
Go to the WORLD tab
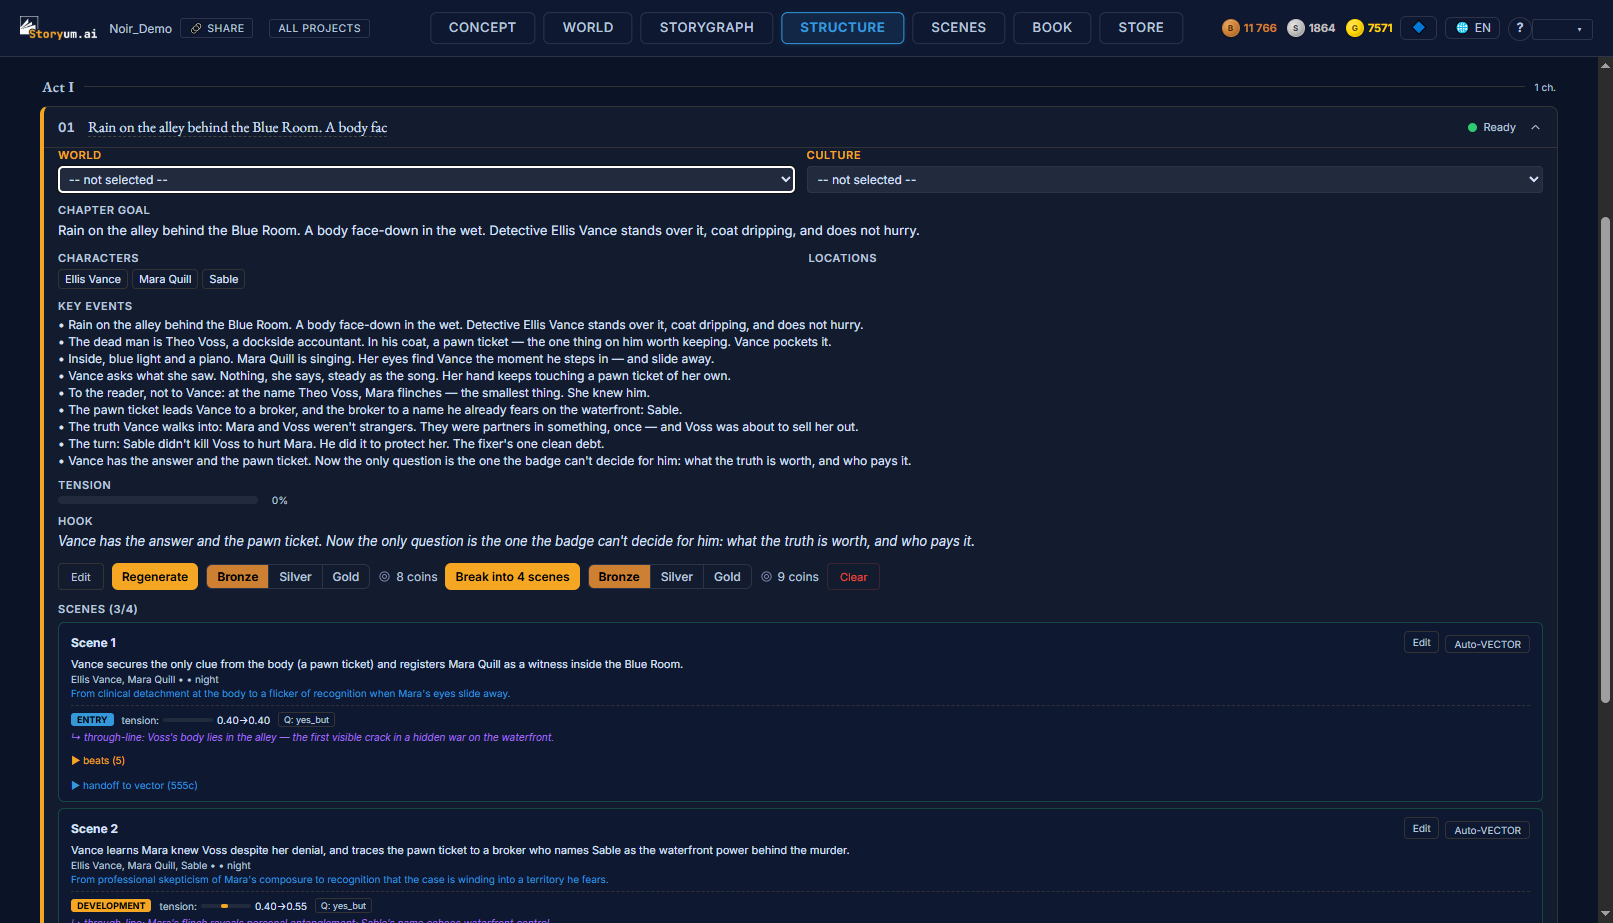(x=588, y=28)
